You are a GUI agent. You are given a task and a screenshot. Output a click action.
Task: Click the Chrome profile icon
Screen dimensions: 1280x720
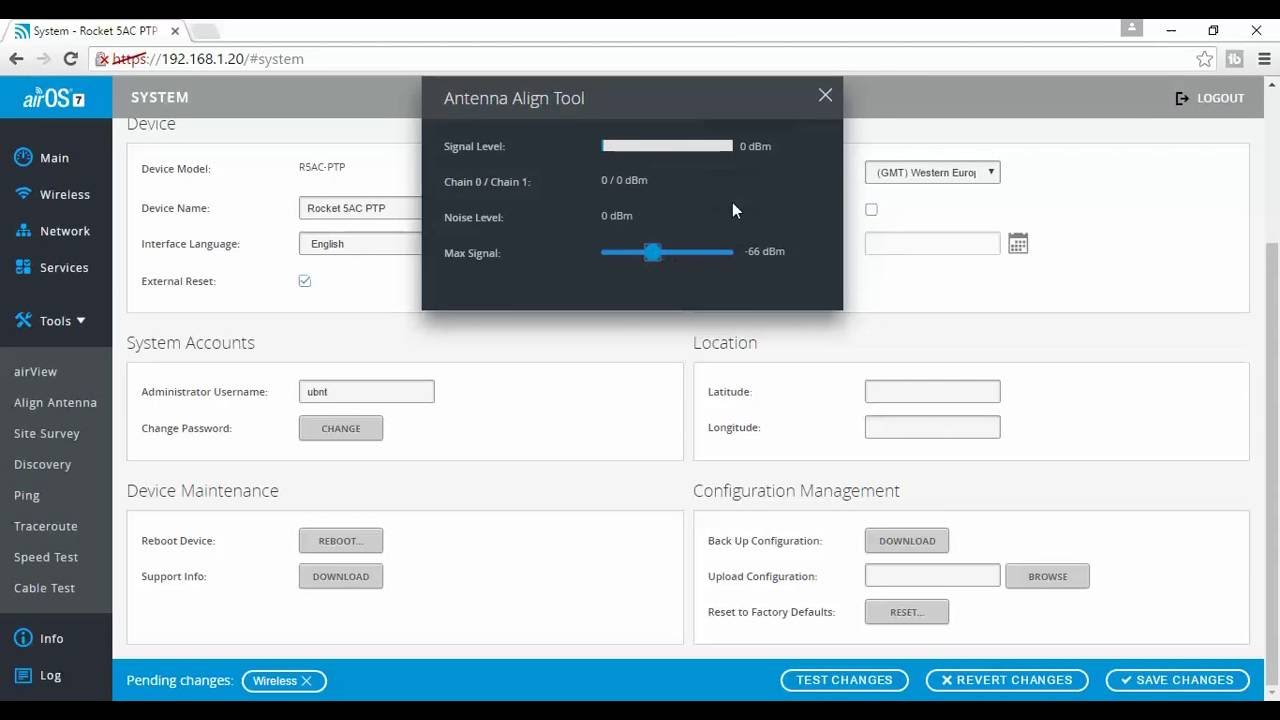point(1131,28)
